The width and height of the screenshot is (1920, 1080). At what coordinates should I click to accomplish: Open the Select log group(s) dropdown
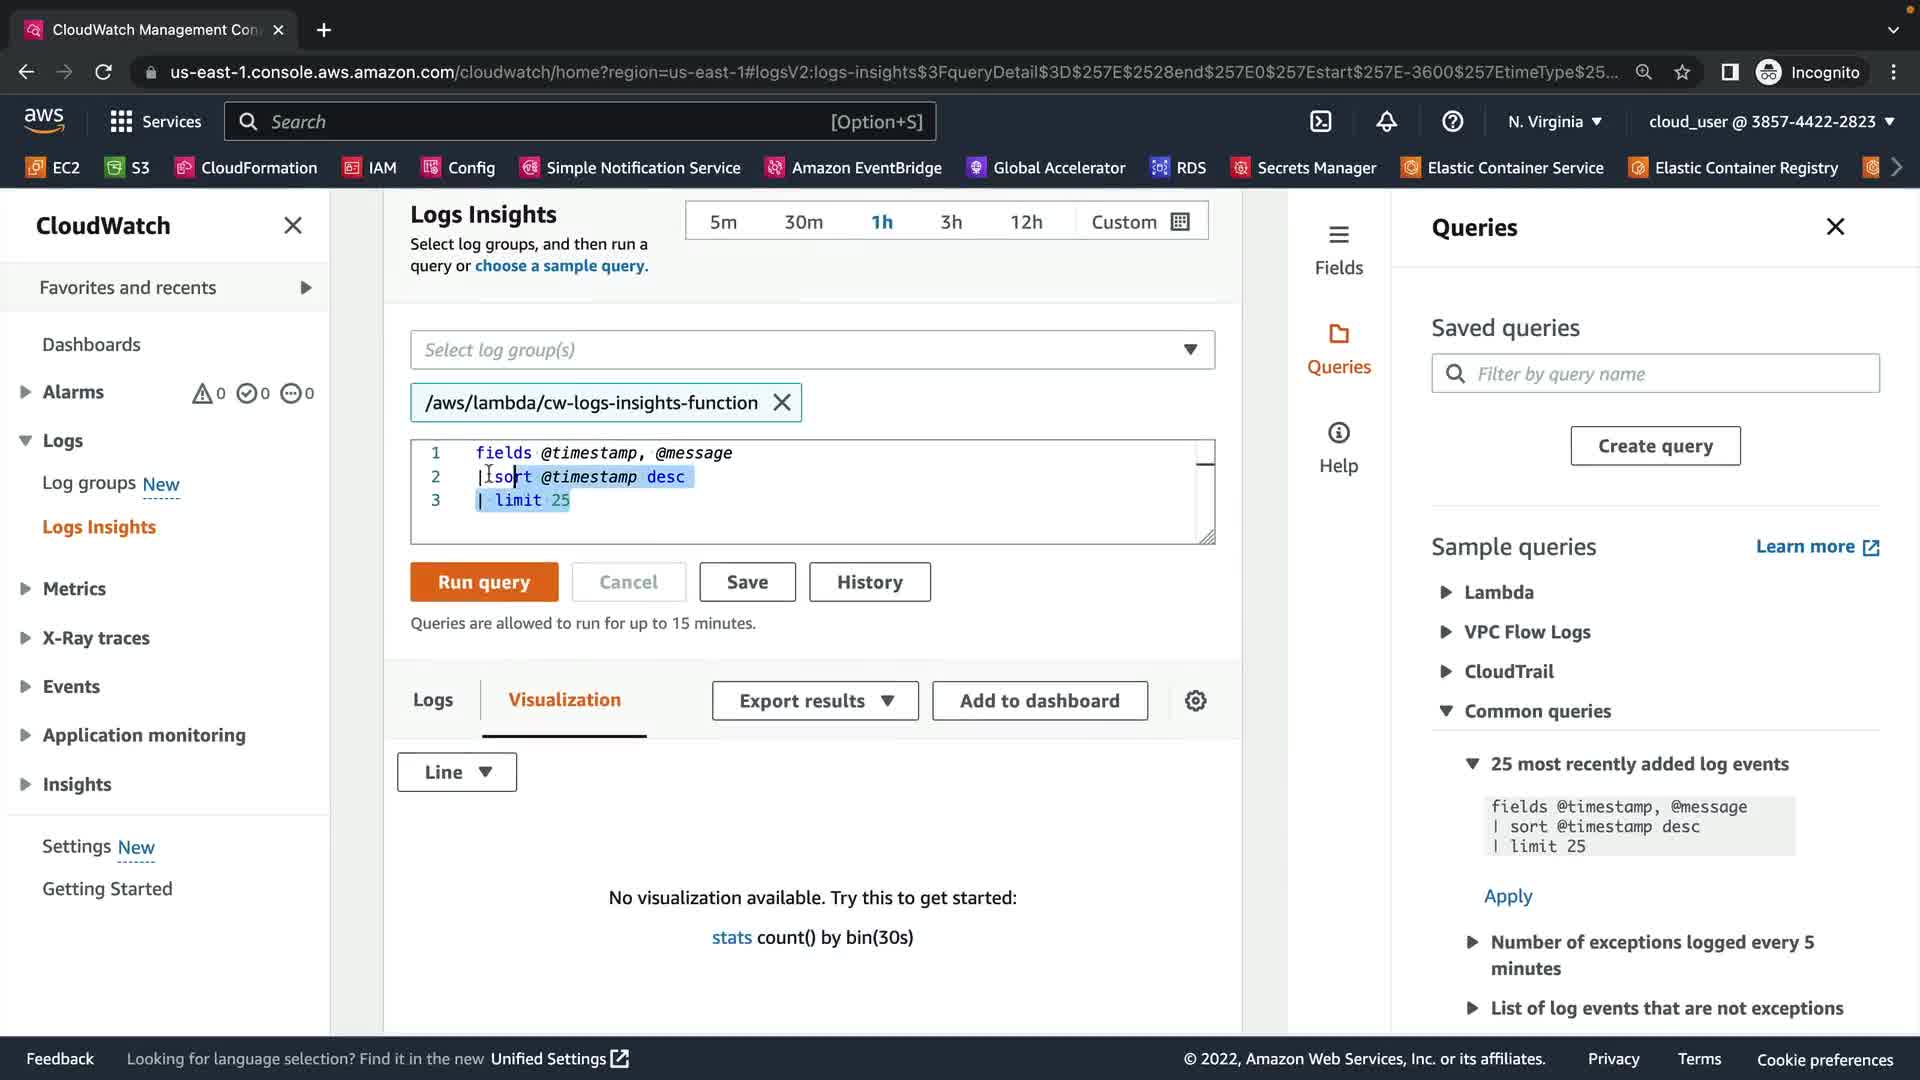[x=812, y=350]
